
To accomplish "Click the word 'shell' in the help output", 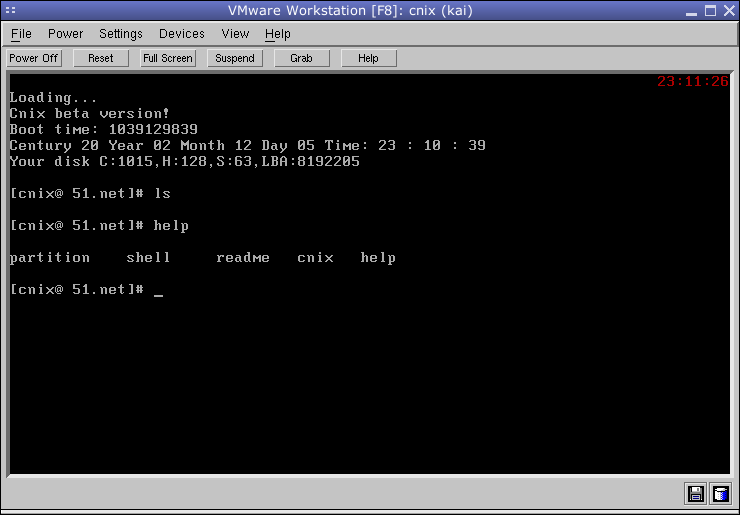I will [148, 258].
